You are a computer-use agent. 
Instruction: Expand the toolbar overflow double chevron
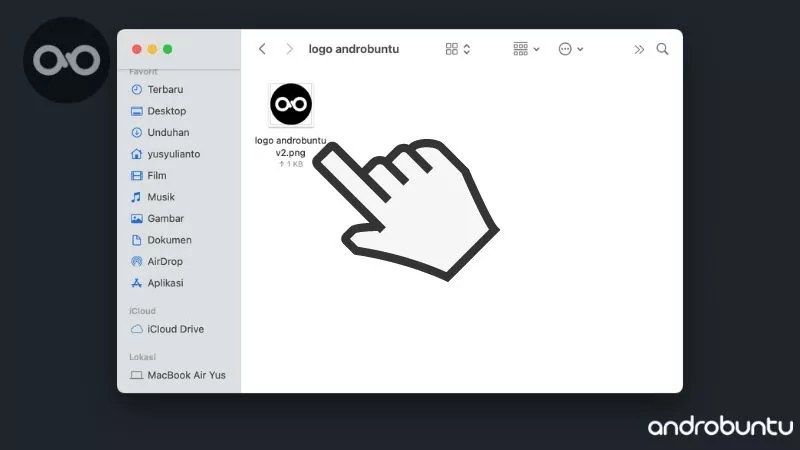[x=639, y=49]
